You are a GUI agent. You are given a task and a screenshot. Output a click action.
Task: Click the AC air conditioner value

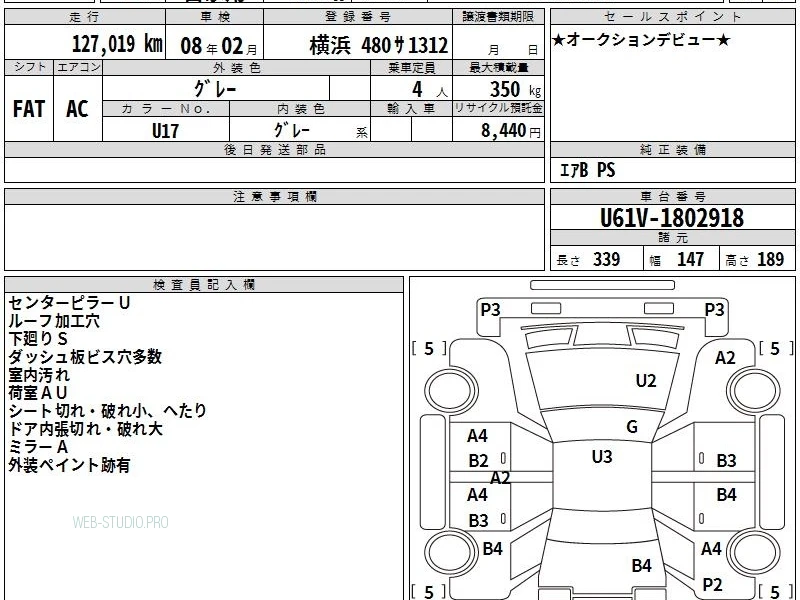(x=77, y=109)
